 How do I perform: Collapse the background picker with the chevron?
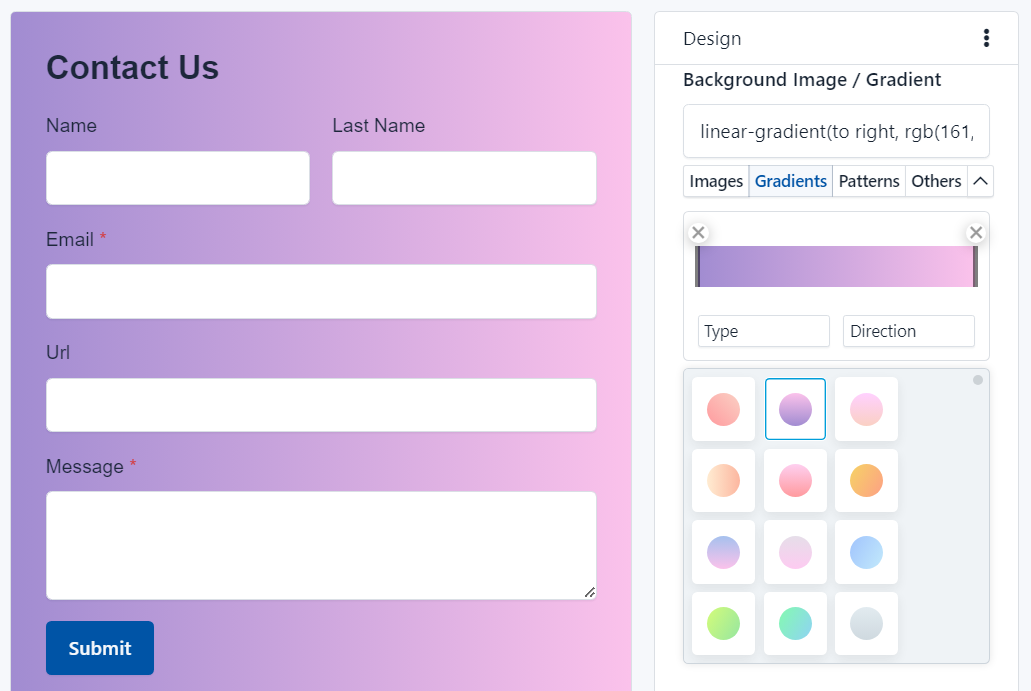coord(980,181)
